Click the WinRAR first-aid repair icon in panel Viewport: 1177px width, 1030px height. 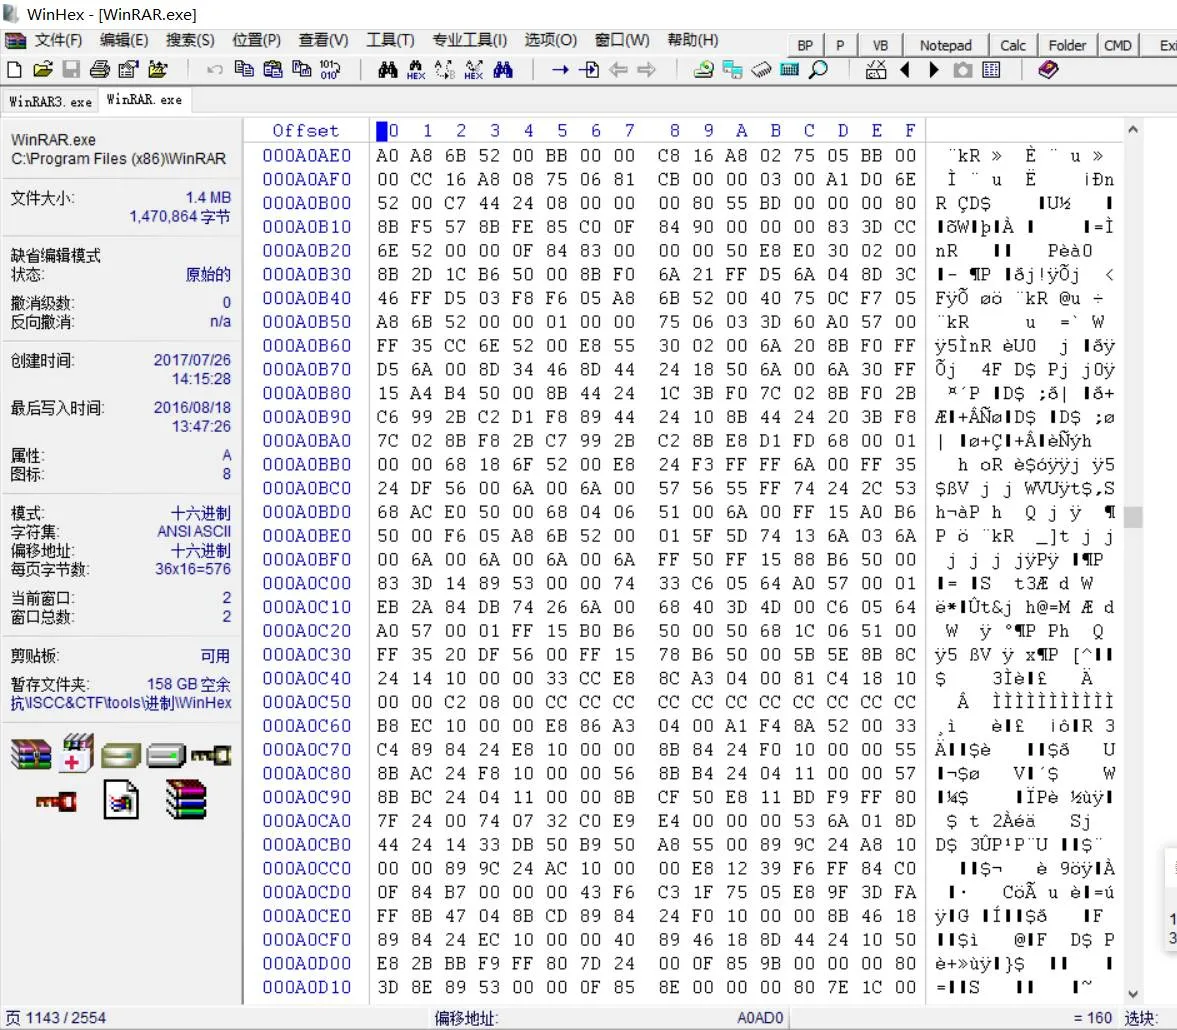coord(77,753)
